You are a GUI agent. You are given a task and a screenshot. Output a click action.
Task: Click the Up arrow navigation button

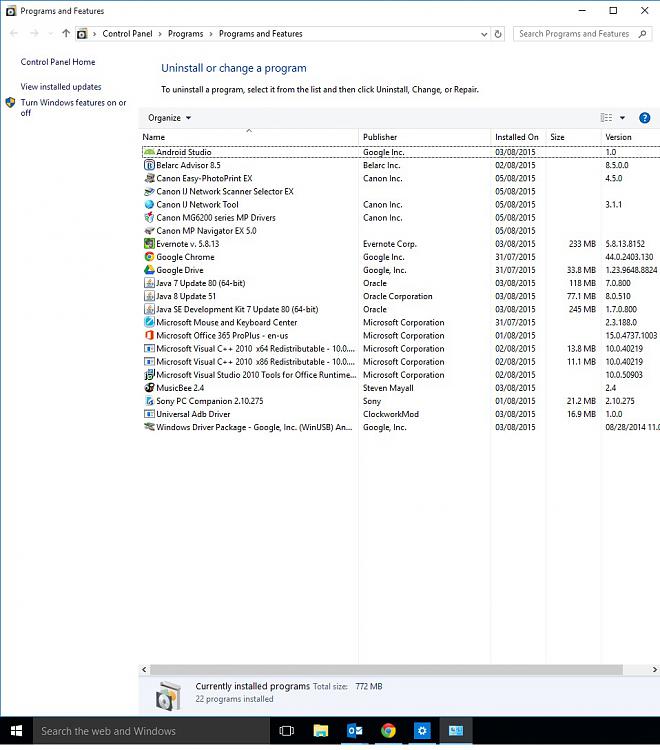pyautogui.click(x=66, y=33)
